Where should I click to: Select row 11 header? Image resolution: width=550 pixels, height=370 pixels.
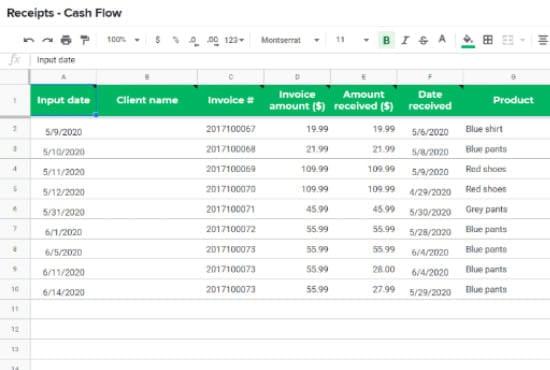[x=15, y=309]
